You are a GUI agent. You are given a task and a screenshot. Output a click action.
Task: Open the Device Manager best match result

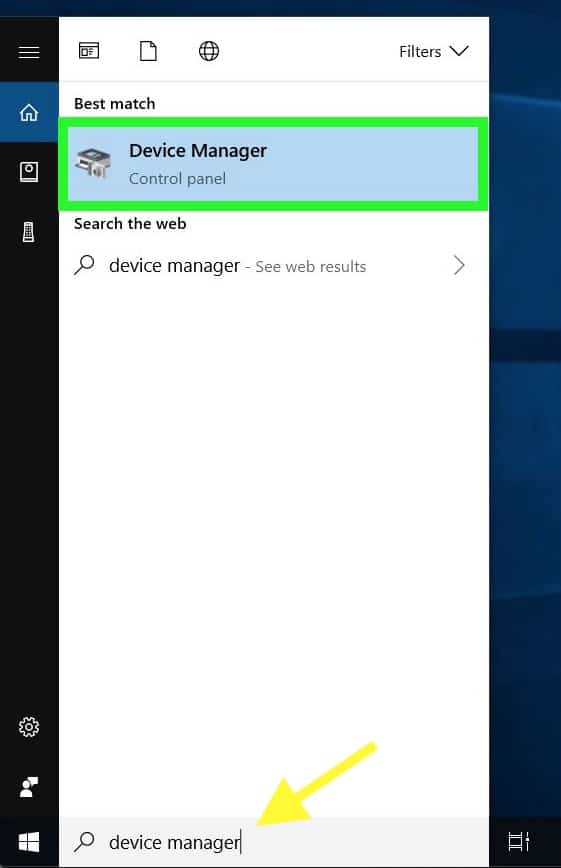click(x=273, y=164)
